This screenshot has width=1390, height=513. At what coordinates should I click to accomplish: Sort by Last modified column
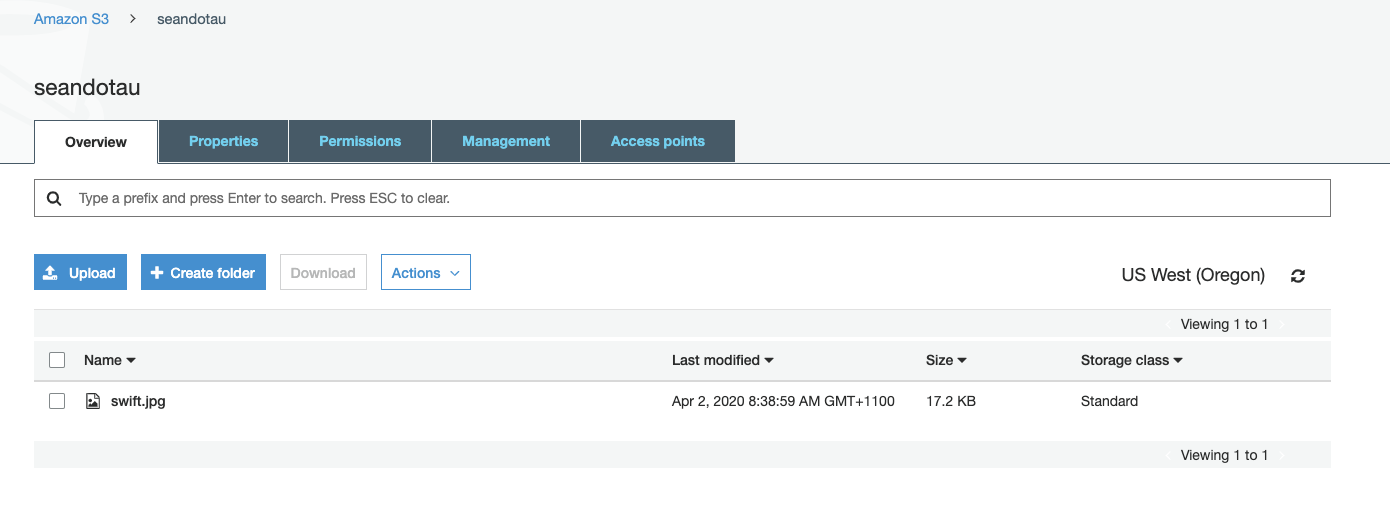point(722,360)
